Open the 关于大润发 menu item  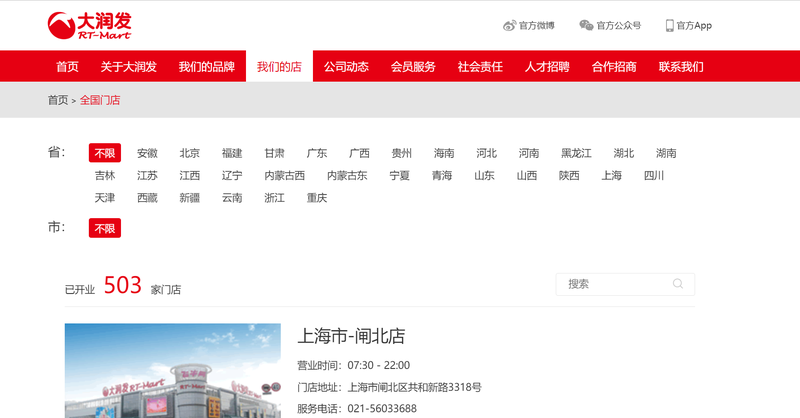129,67
